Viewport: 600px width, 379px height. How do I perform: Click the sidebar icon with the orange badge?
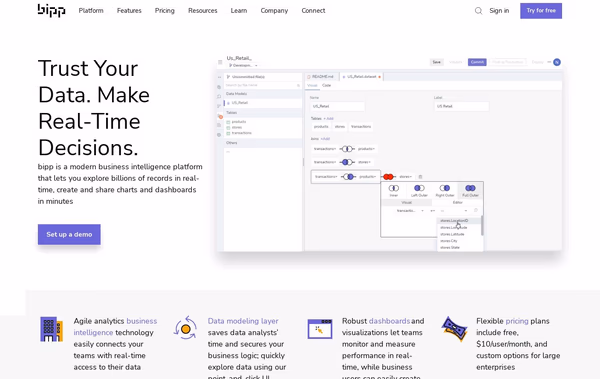pyautogui.click(x=220, y=116)
